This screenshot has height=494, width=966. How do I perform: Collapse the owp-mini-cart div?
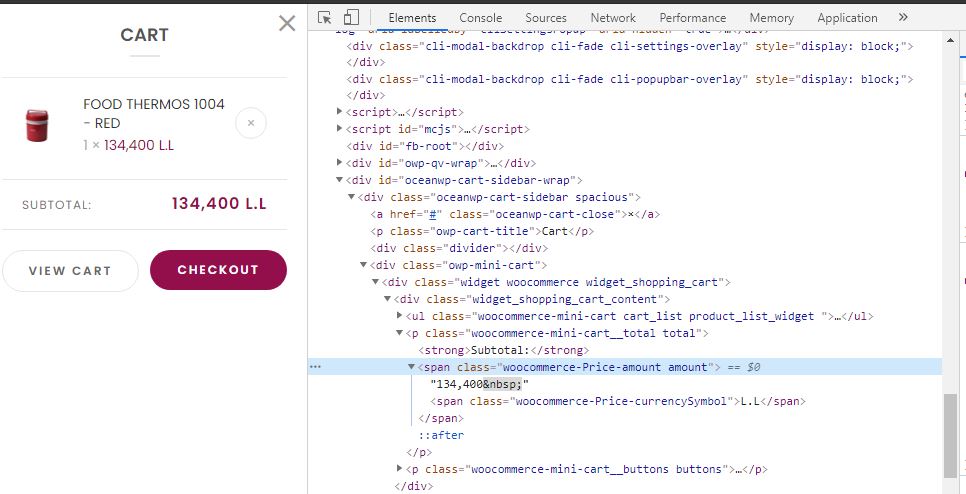(363, 265)
